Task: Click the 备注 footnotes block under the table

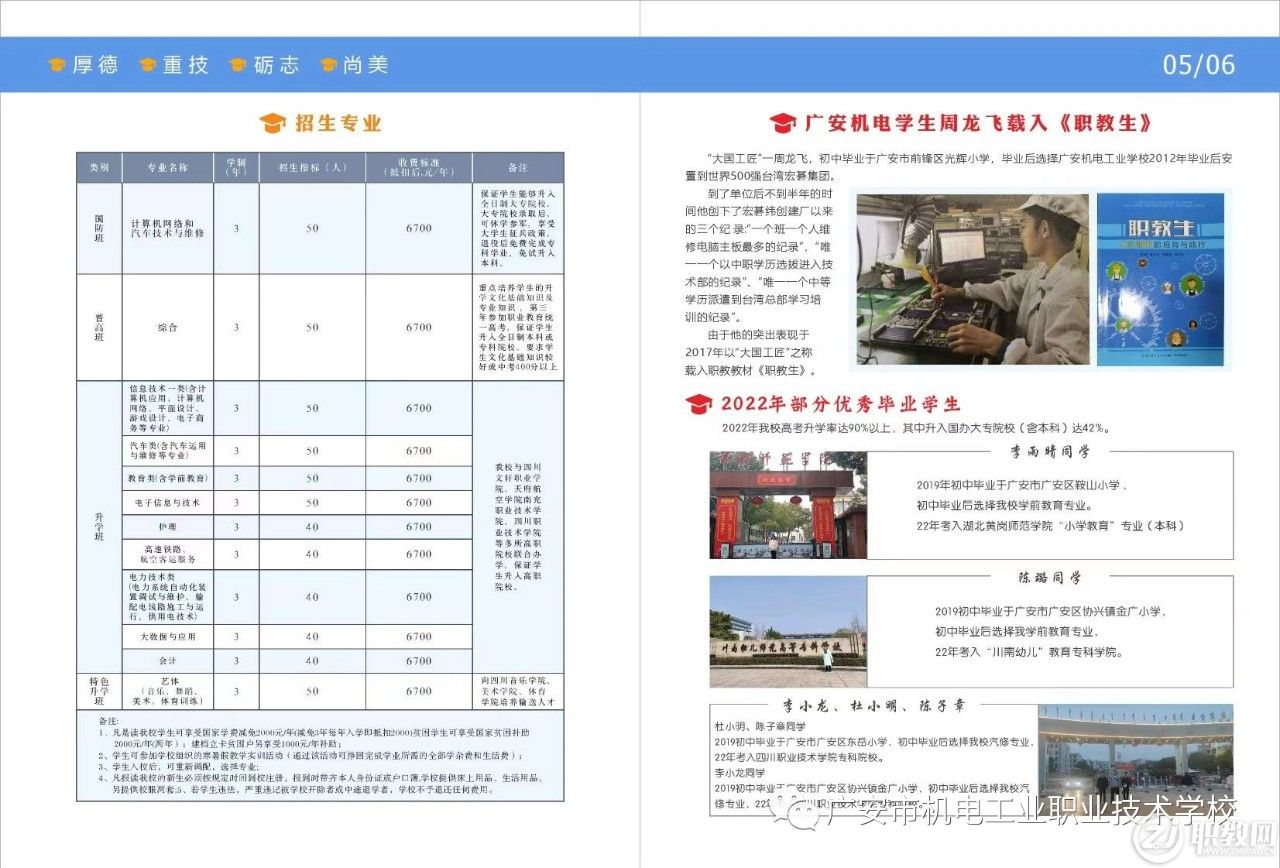Action: [x=320, y=754]
